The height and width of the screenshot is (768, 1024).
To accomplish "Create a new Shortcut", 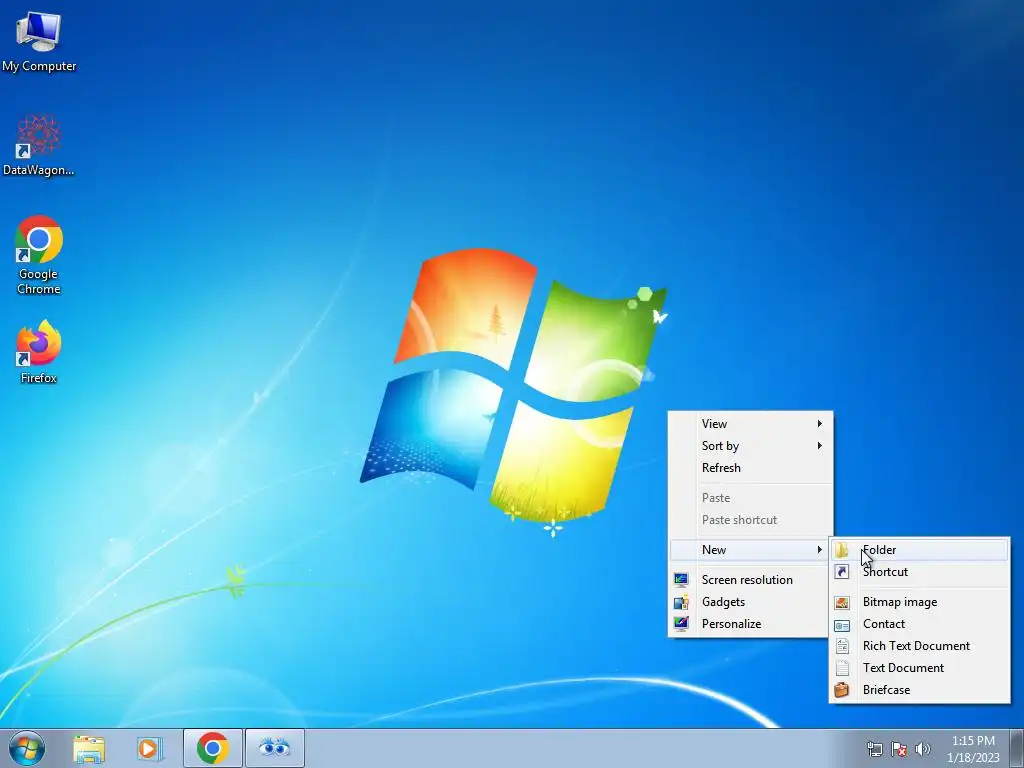I will coord(920,572).
